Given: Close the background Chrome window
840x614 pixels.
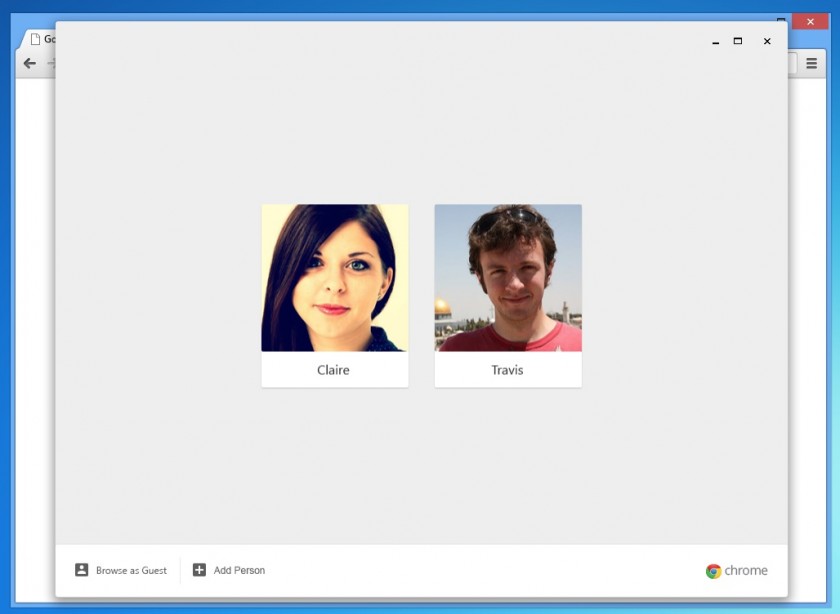Looking at the screenshot, I should (810, 21).
